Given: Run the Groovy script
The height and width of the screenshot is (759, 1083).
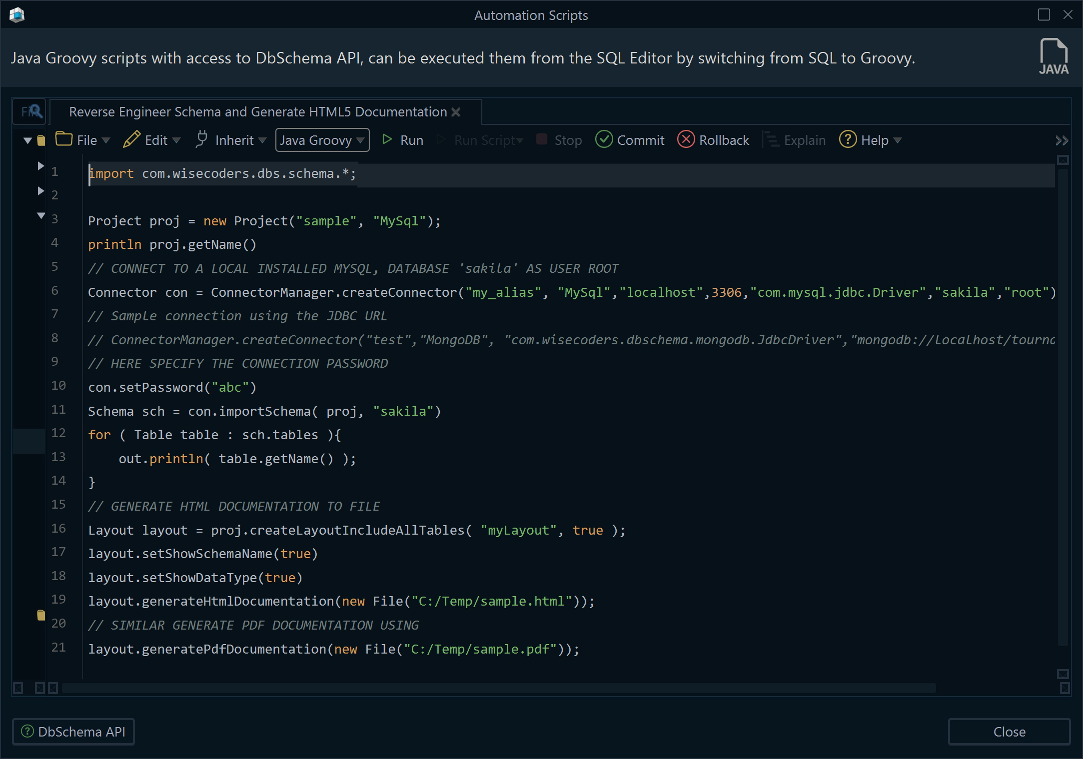Looking at the screenshot, I should 402,140.
